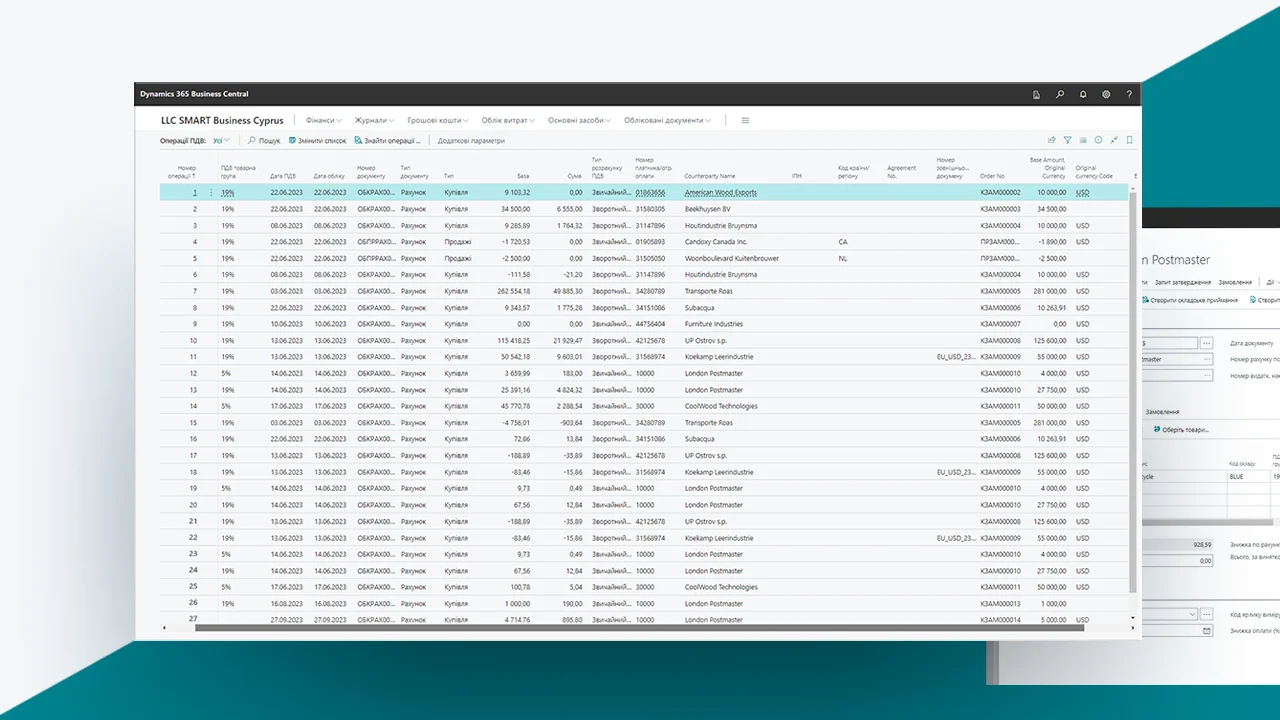The image size is (1280, 720).
Task: Open the settings gear in header
Action: pos(1106,94)
